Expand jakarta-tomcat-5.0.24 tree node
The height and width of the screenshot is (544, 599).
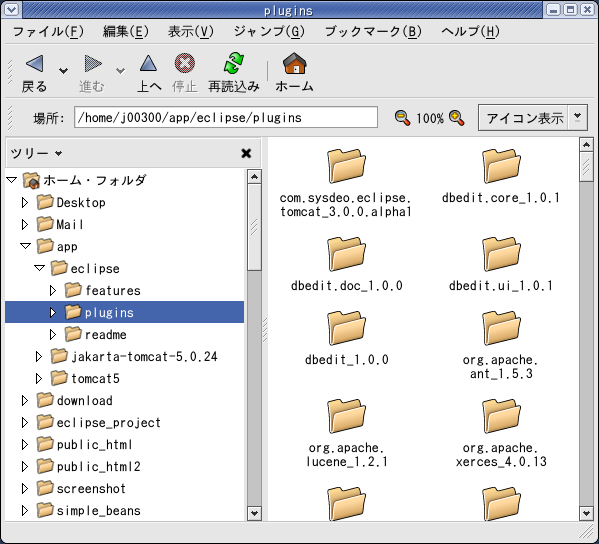click(x=39, y=357)
